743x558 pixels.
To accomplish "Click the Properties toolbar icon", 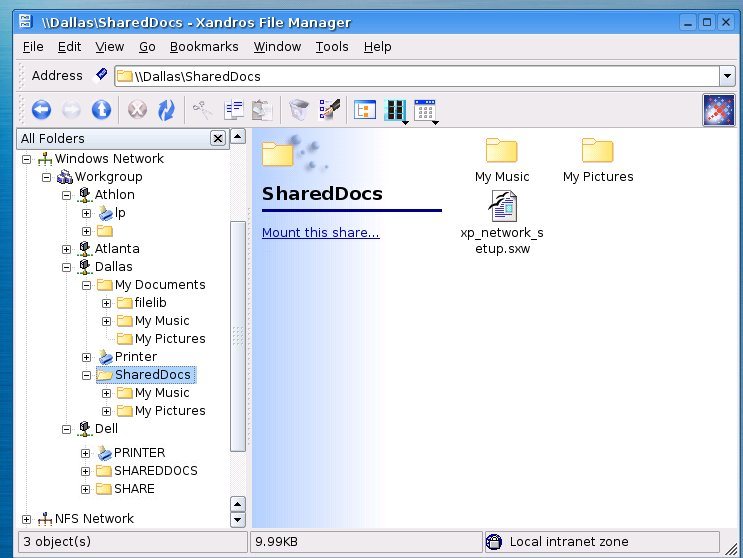I will [329, 109].
